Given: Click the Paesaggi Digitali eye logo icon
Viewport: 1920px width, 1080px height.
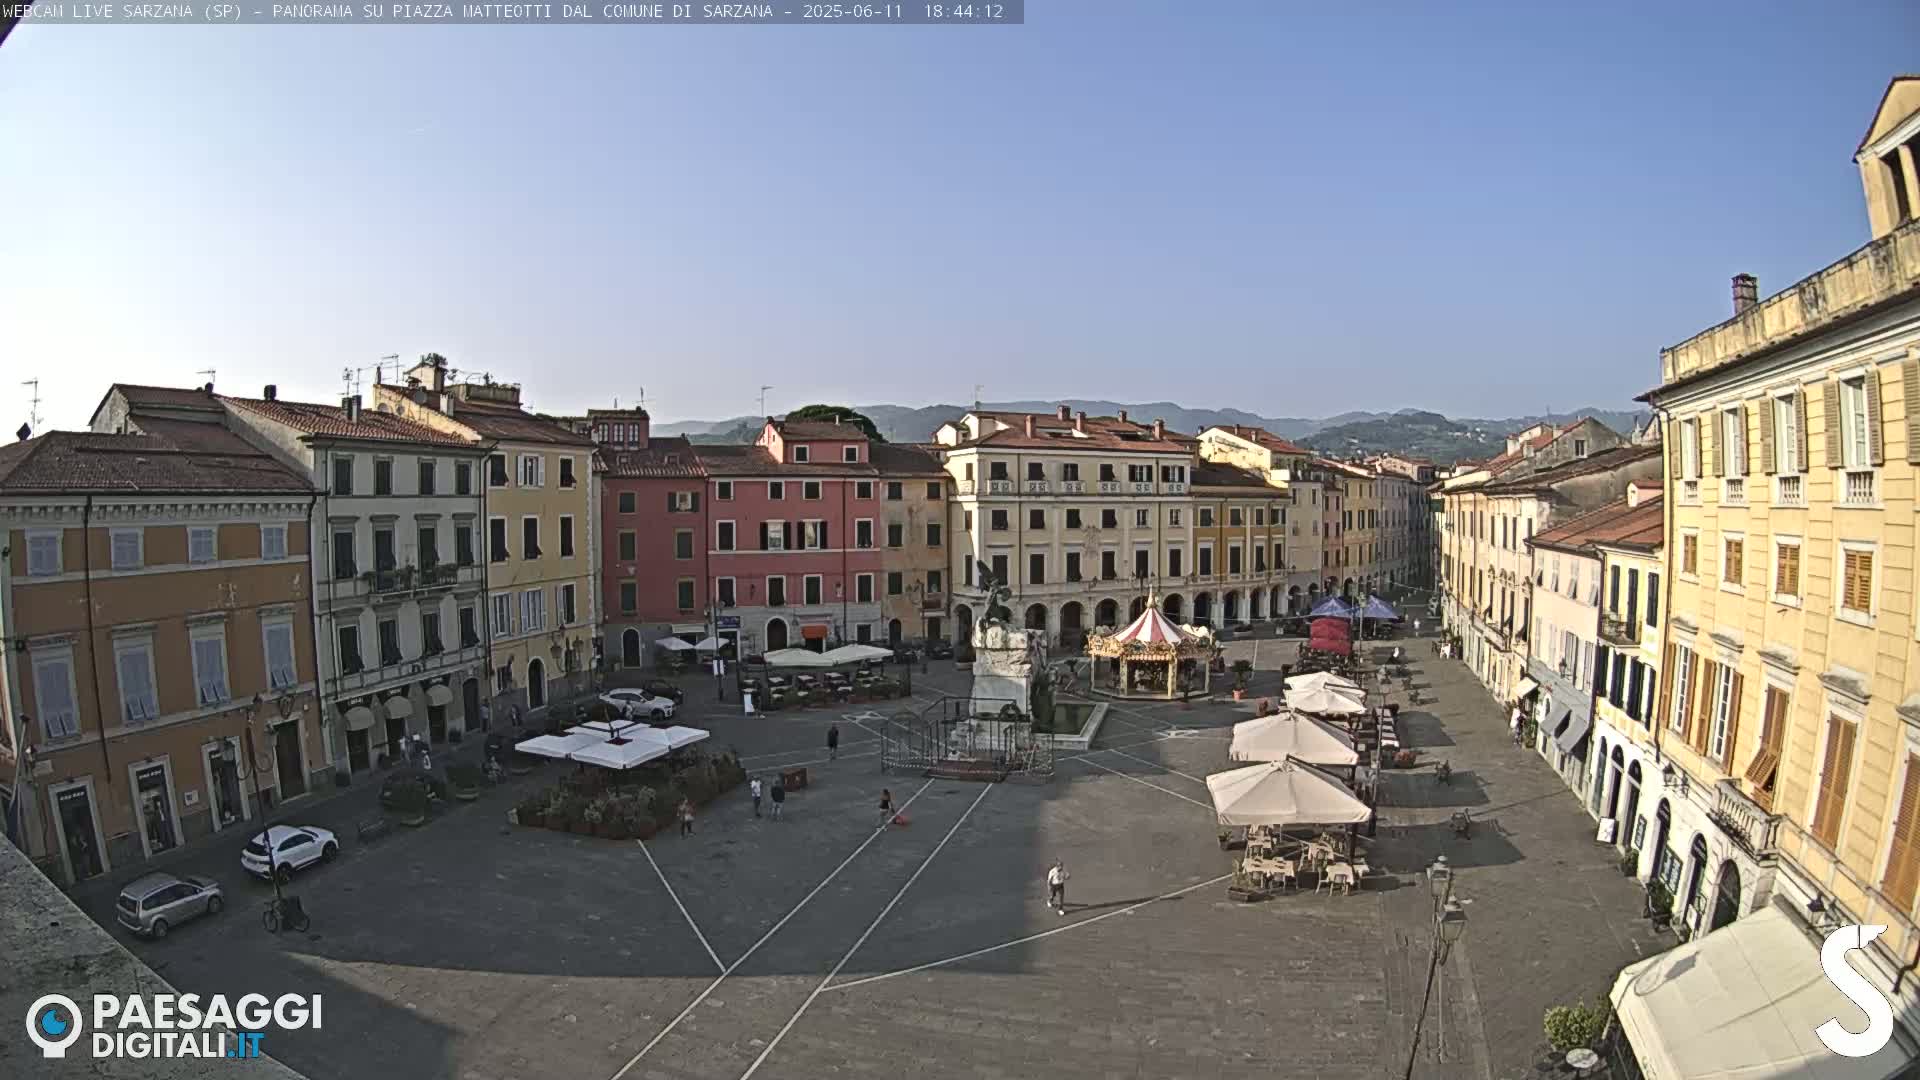Looking at the screenshot, I should click(54, 1024).
